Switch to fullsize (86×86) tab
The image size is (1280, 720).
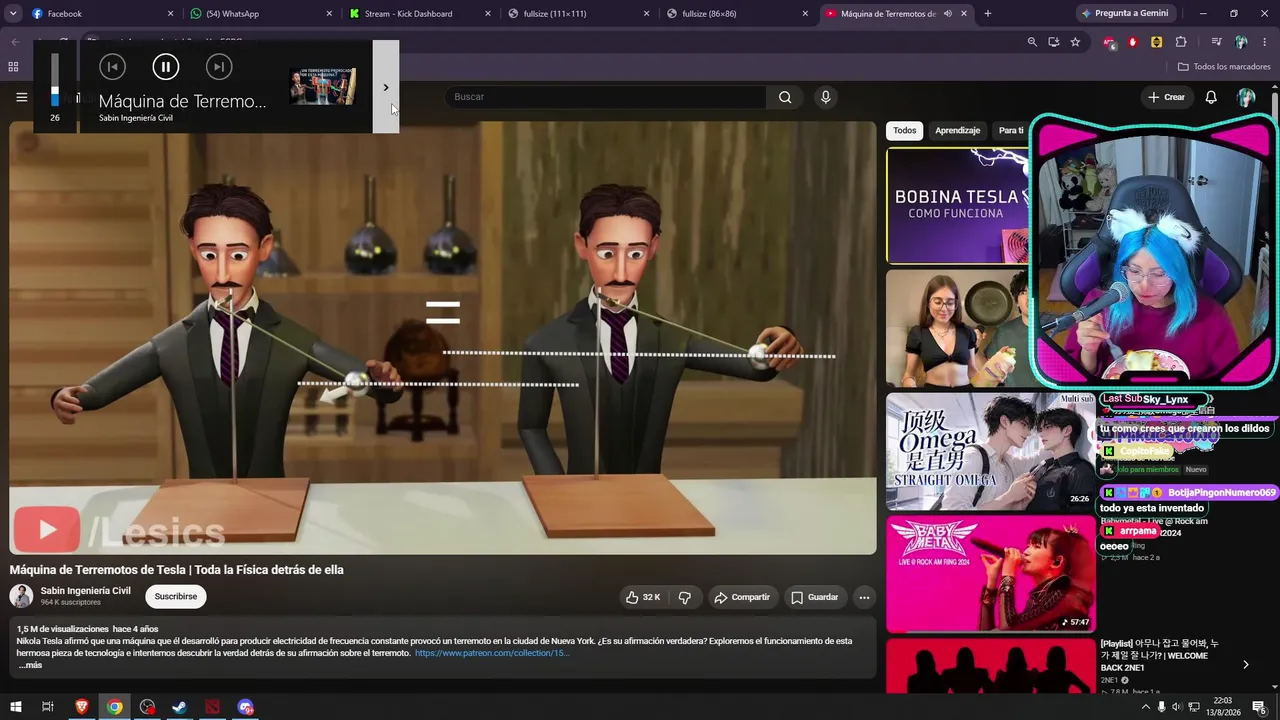pos(738,14)
